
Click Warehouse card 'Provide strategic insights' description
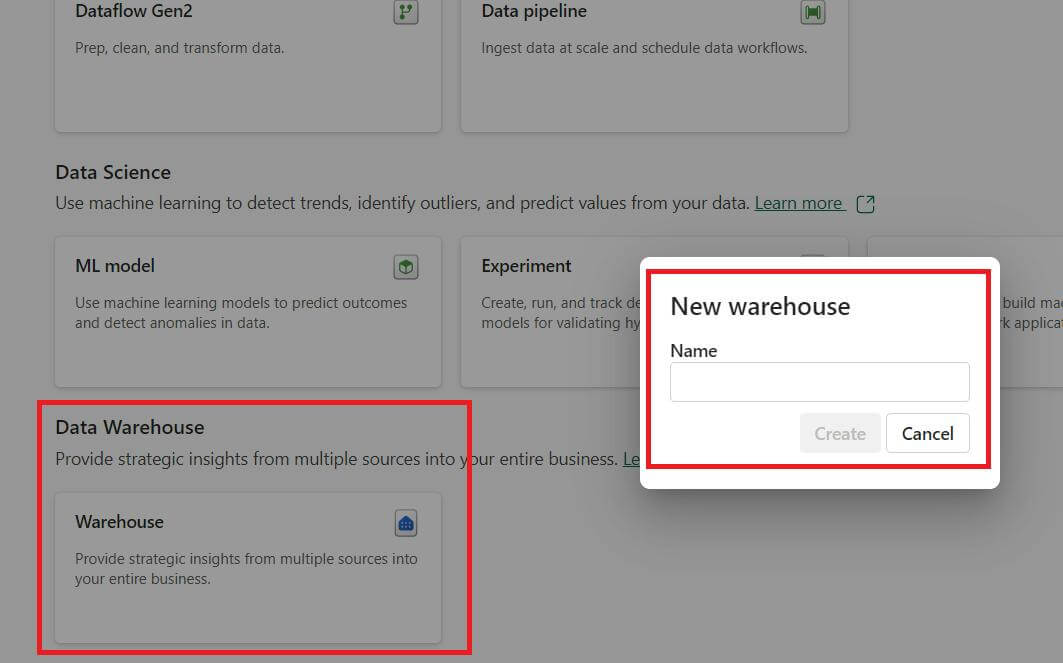coord(246,569)
